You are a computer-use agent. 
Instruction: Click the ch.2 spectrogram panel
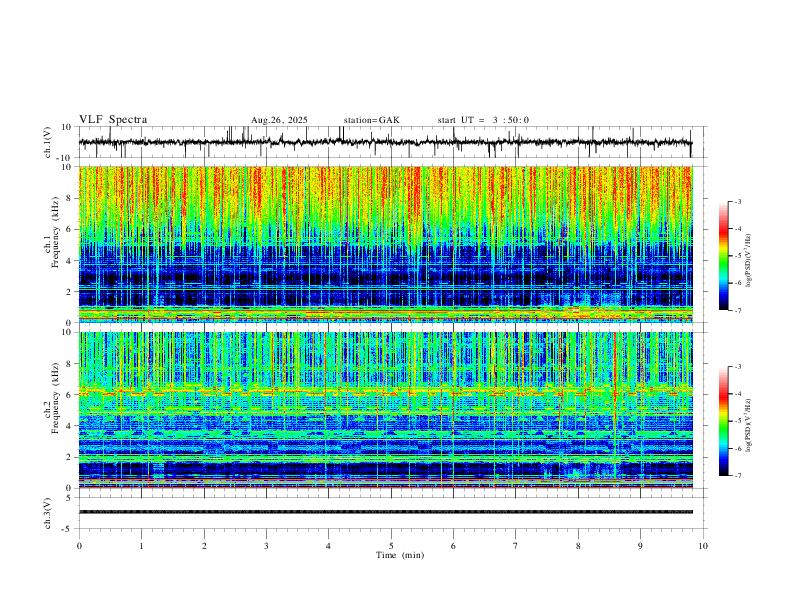pos(385,410)
